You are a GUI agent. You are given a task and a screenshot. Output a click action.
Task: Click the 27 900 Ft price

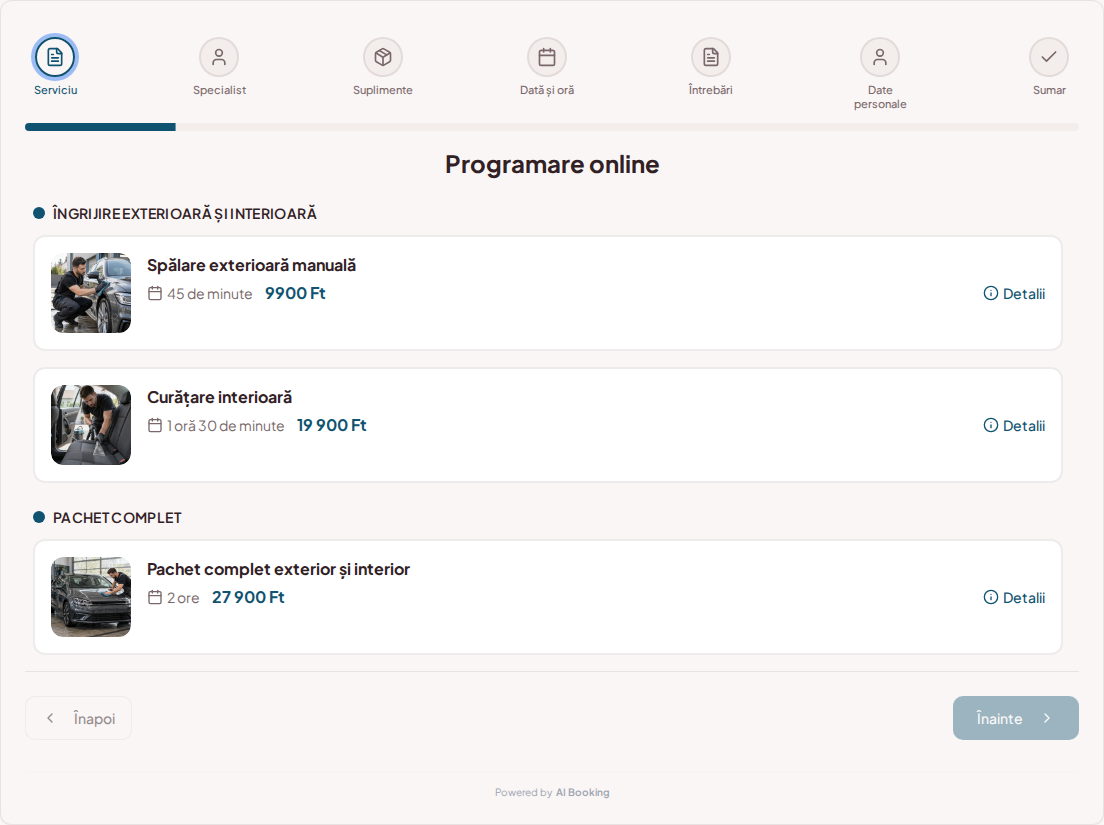[x=248, y=598]
